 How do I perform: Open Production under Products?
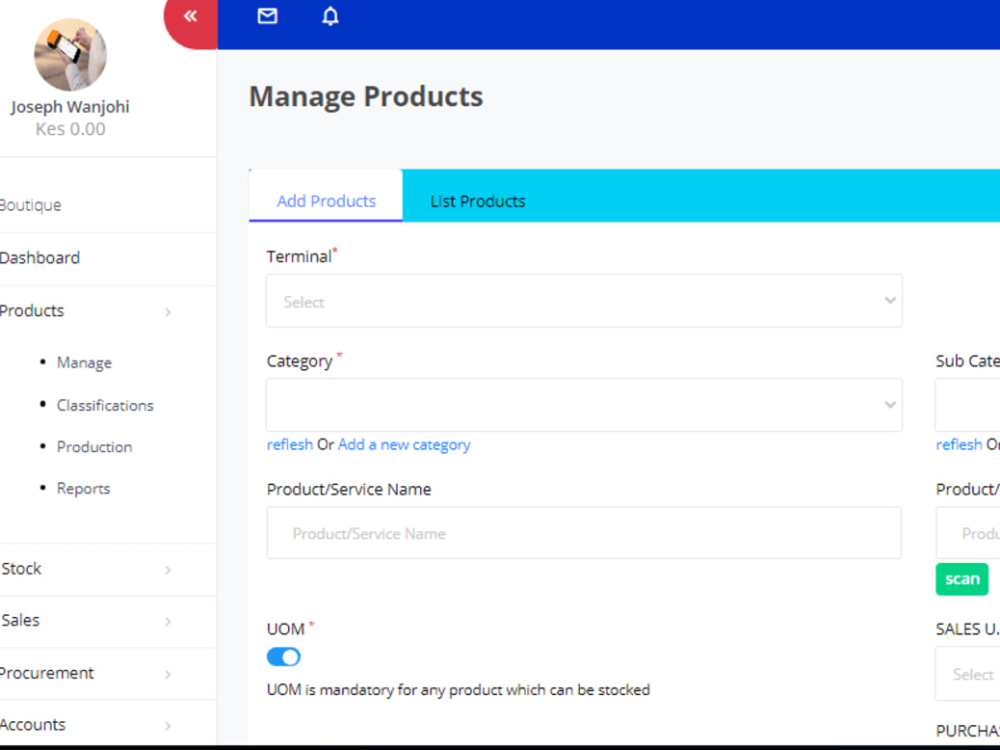pos(94,447)
